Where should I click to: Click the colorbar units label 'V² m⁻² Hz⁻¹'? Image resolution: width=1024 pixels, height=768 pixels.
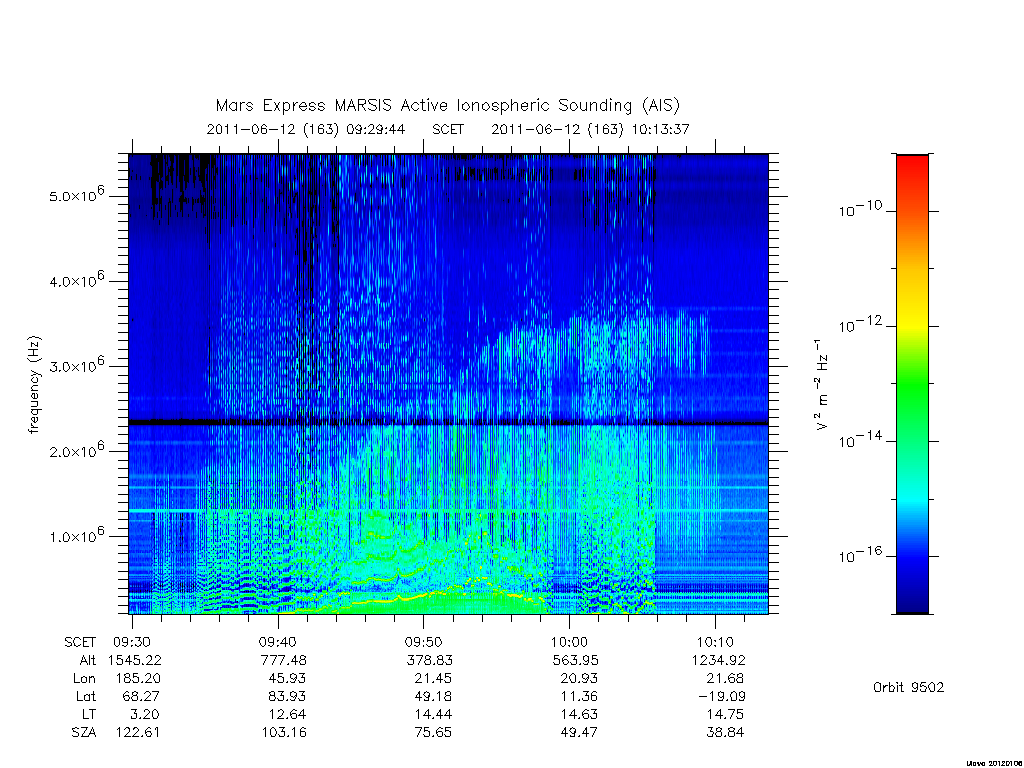pos(821,385)
